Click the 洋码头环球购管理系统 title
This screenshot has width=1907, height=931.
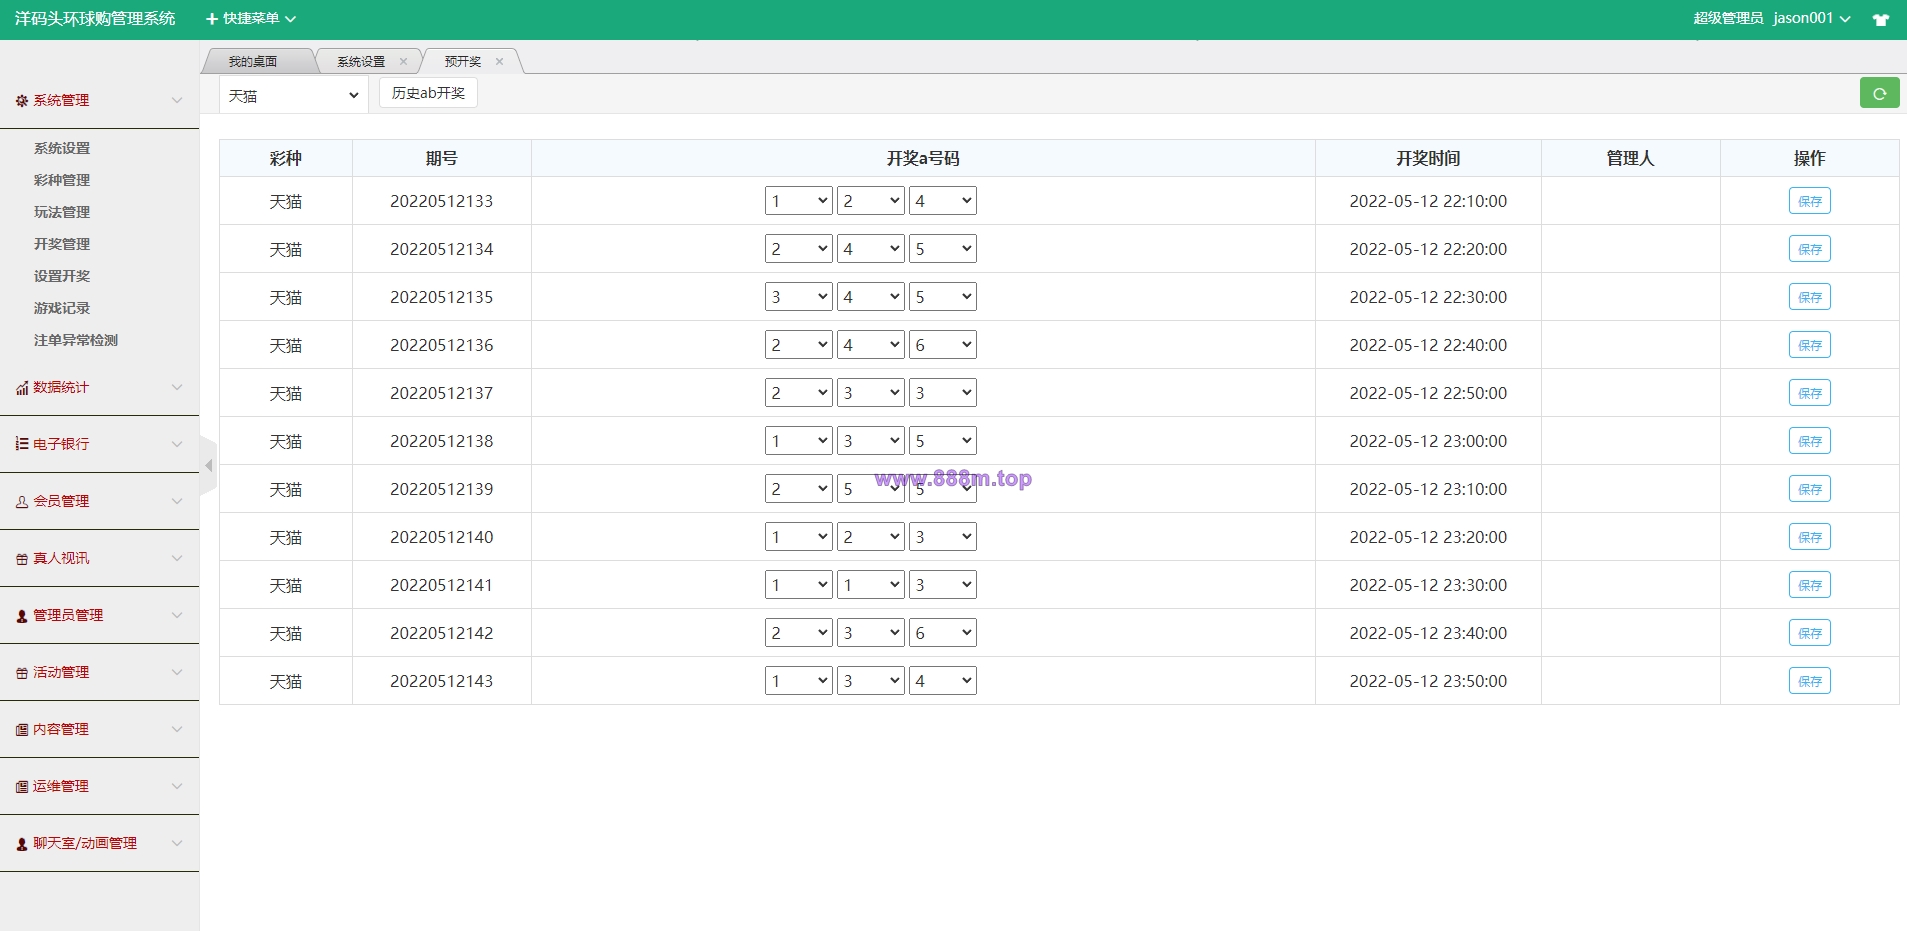95,18
